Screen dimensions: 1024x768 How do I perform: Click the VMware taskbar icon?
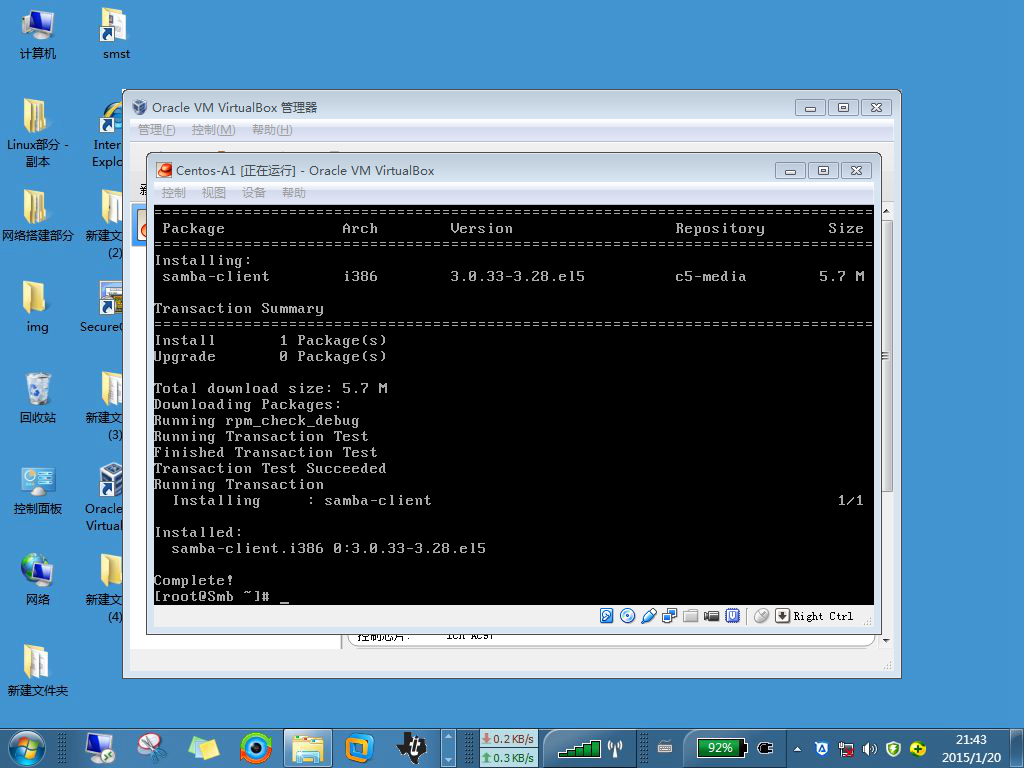(x=359, y=748)
